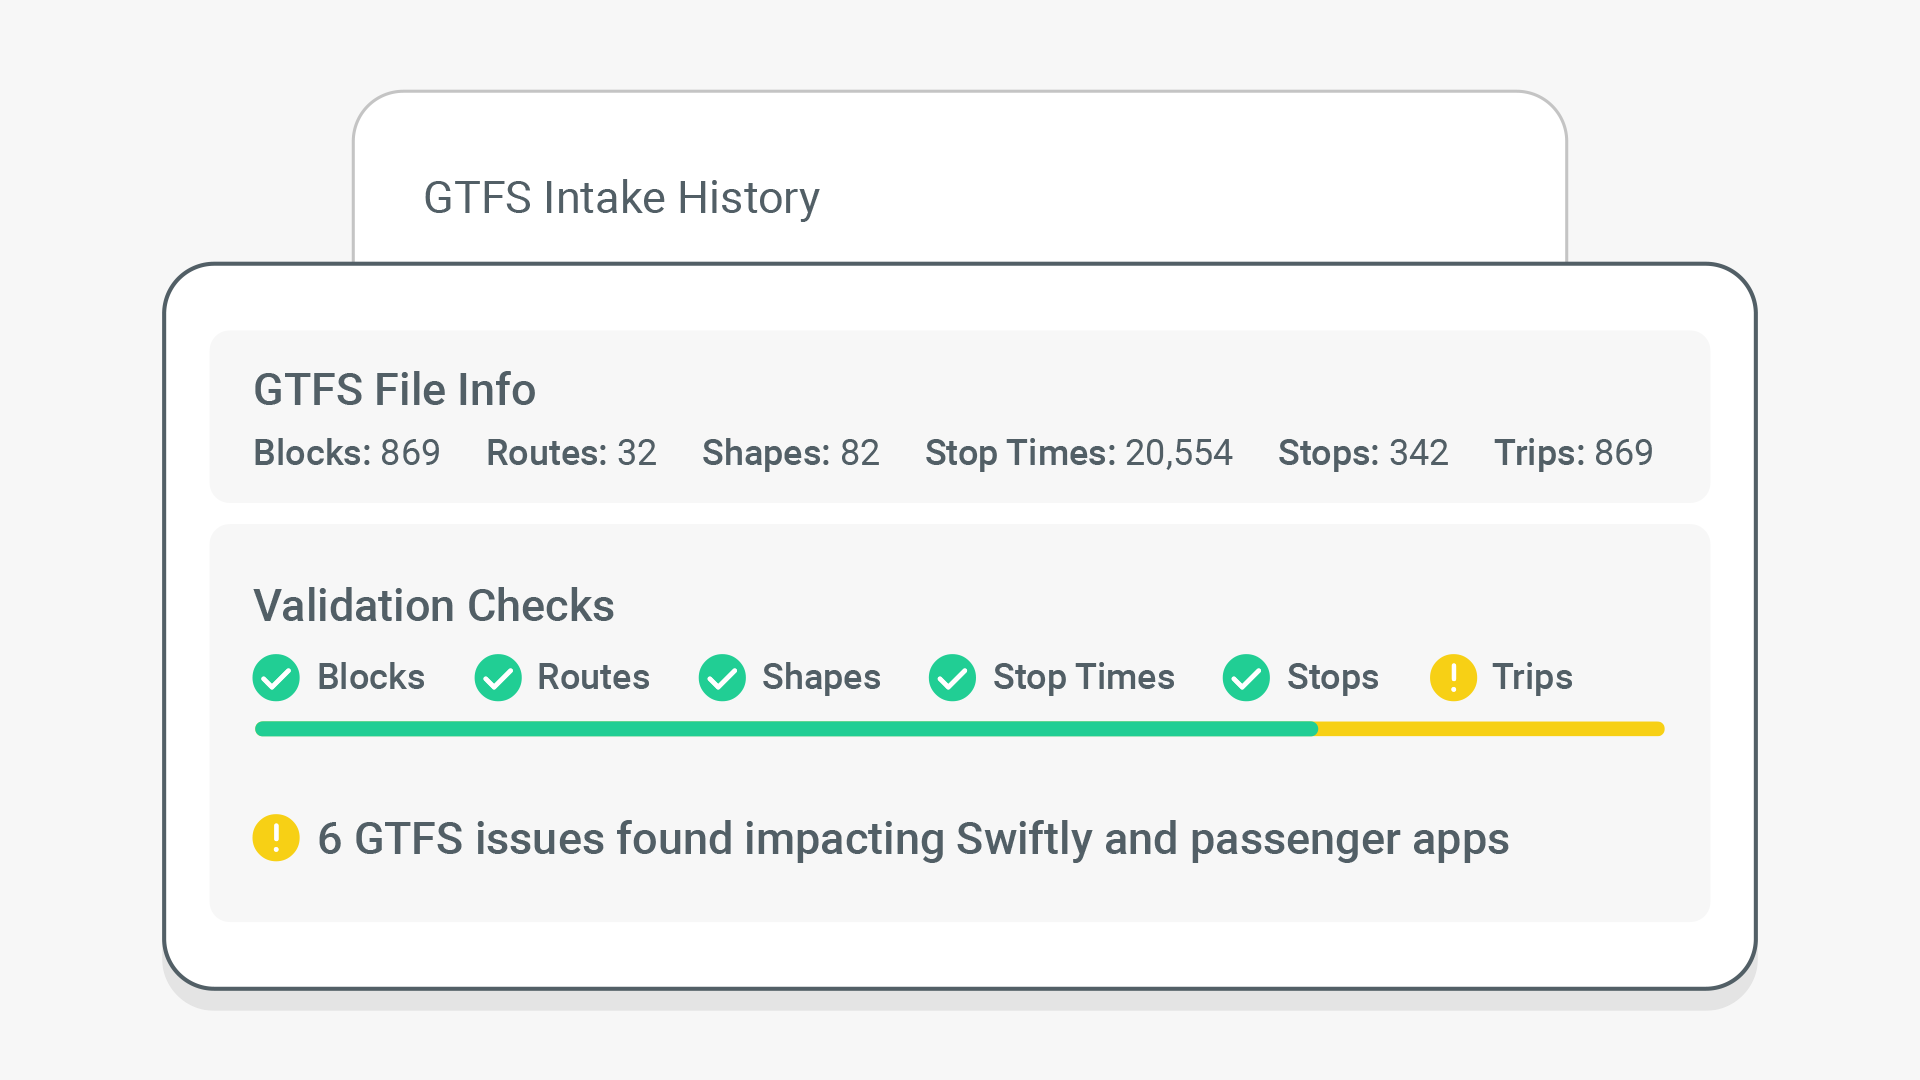
Task: Click the green checkmark beside Shapes
Action: click(x=722, y=678)
